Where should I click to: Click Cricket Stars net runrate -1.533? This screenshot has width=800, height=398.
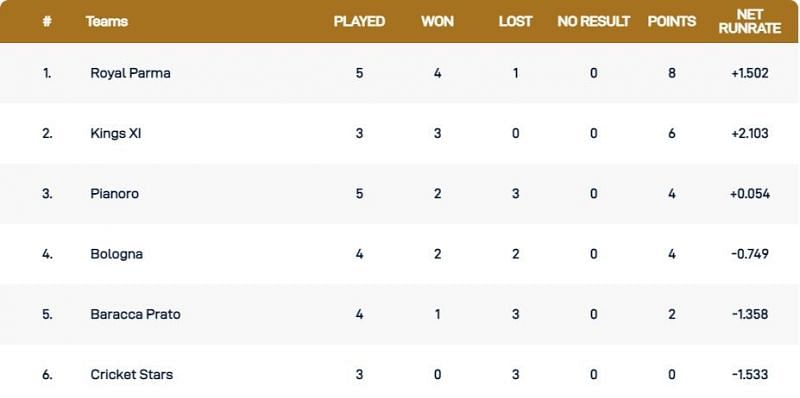(x=749, y=374)
